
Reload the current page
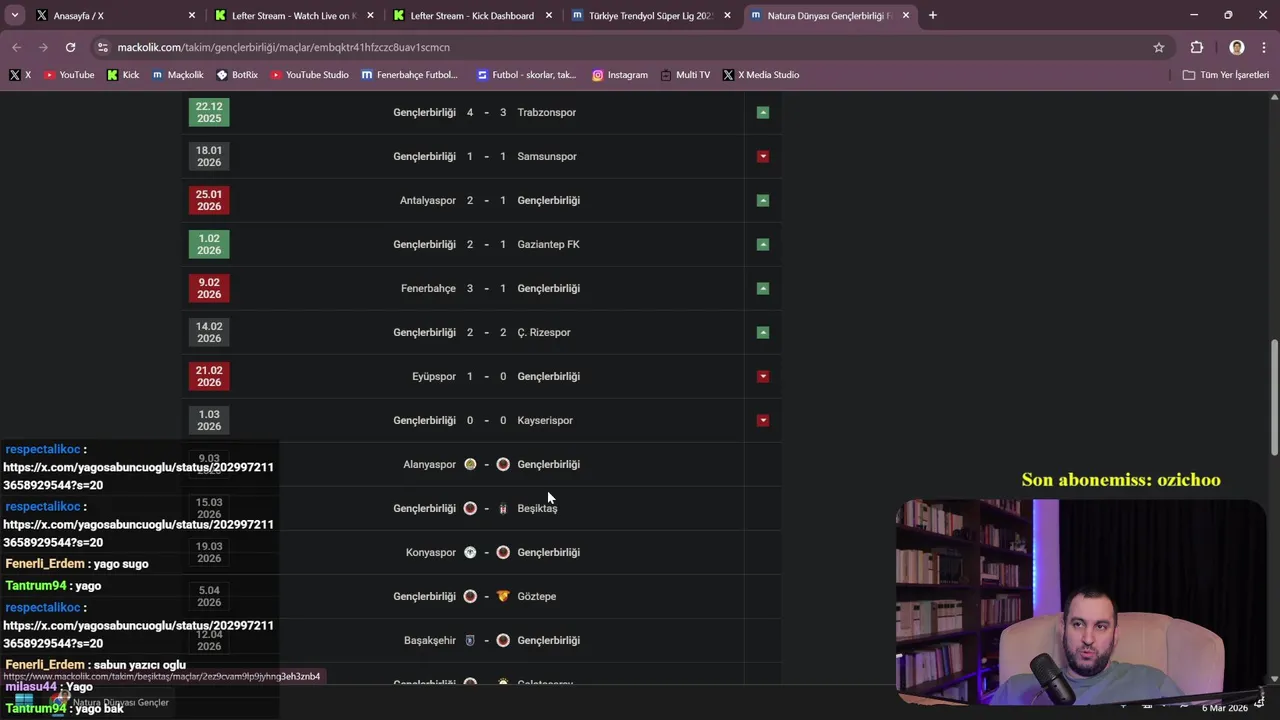[x=70, y=47]
